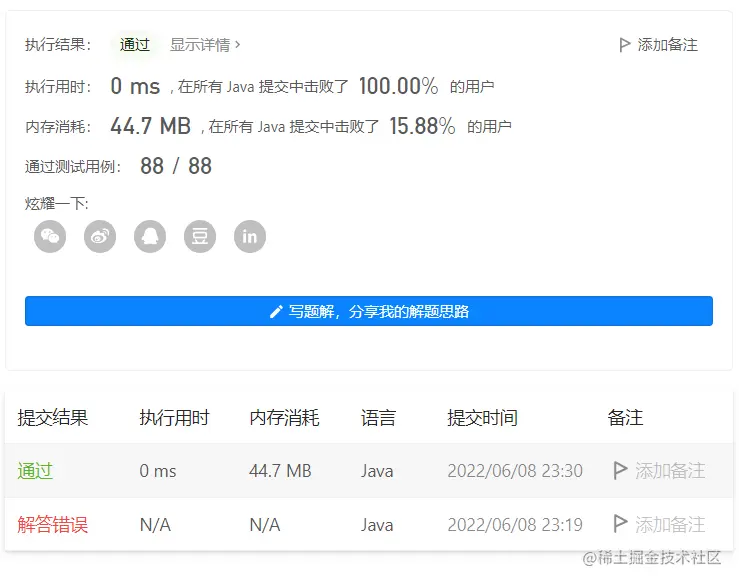
Task: Click the 0 ms cell in table
Action: (158, 471)
